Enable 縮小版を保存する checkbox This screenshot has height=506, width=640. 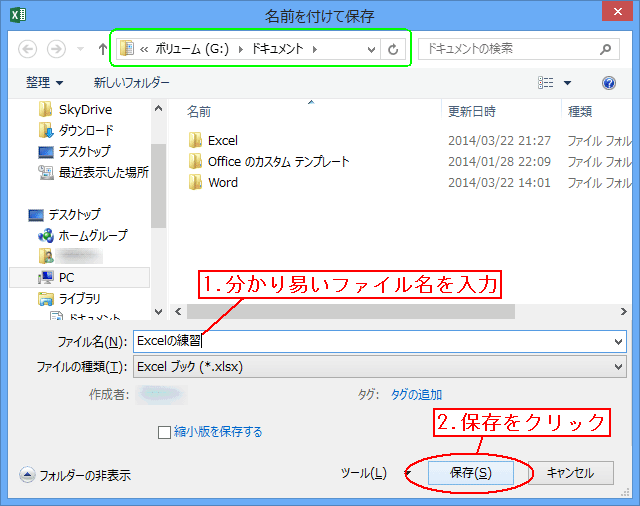click(165, 432)
